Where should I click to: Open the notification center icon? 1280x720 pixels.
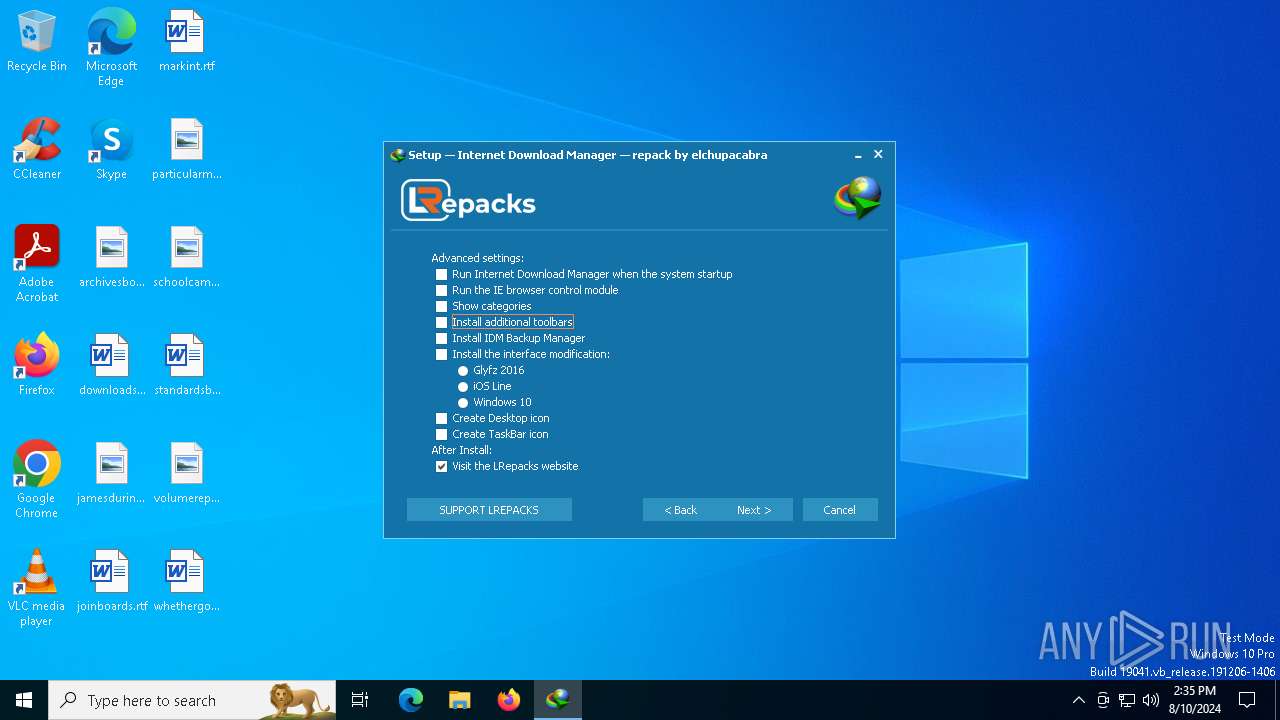click(1247, 700)
